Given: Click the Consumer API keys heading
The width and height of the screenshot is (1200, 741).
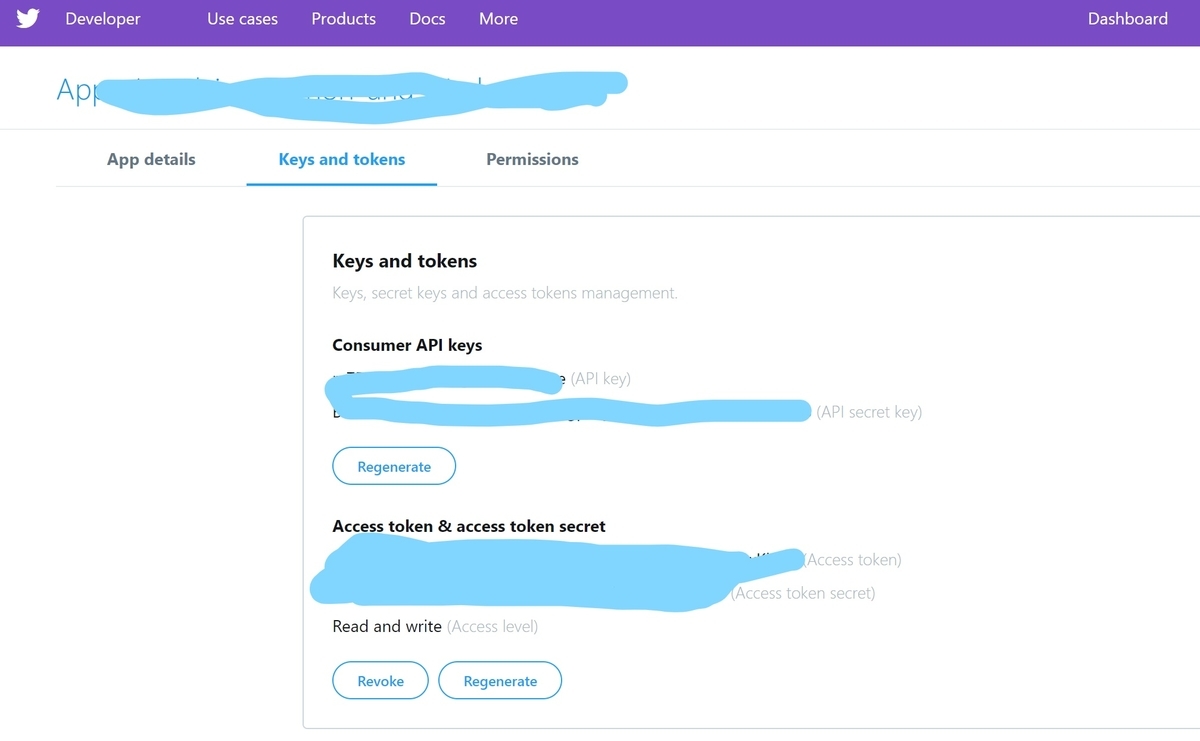Looking at the screenshot, I should (407, 345).
